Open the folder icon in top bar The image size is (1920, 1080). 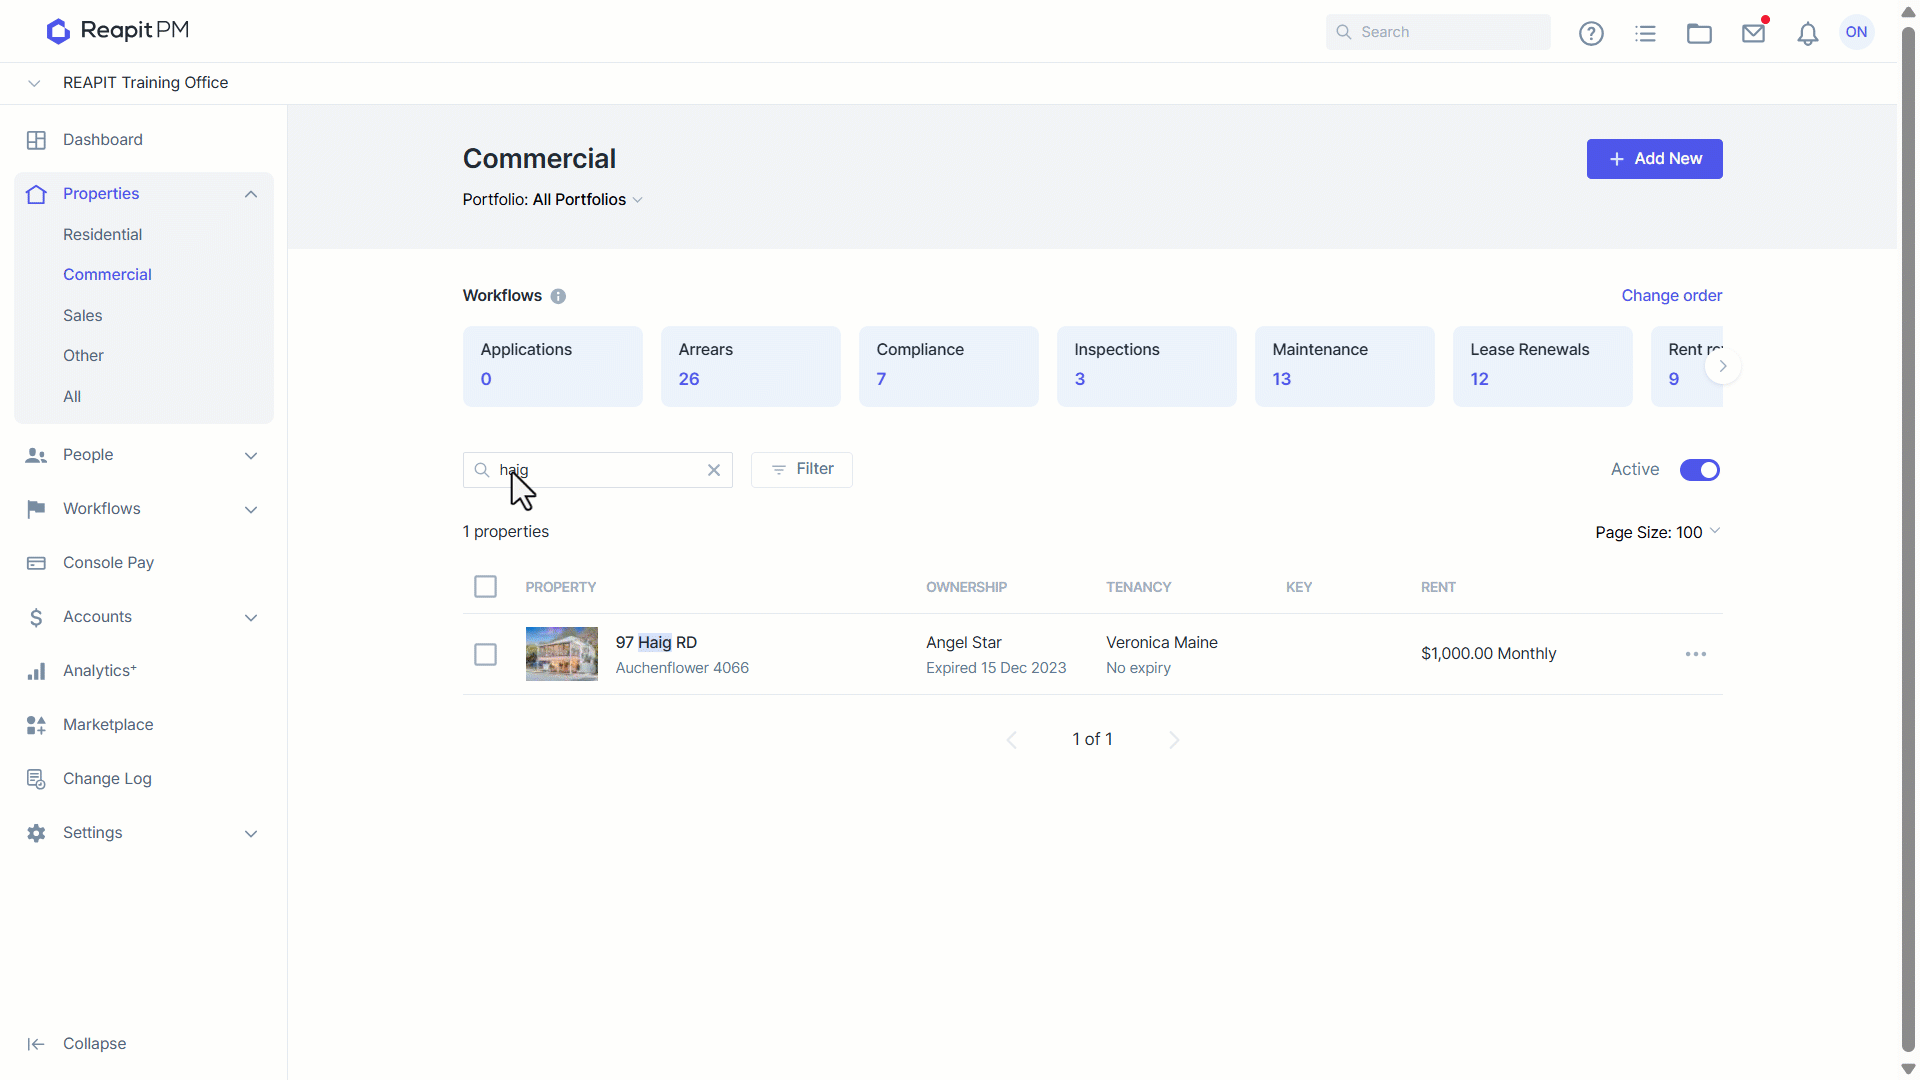pyautogui.click(x=1699, y=33)
